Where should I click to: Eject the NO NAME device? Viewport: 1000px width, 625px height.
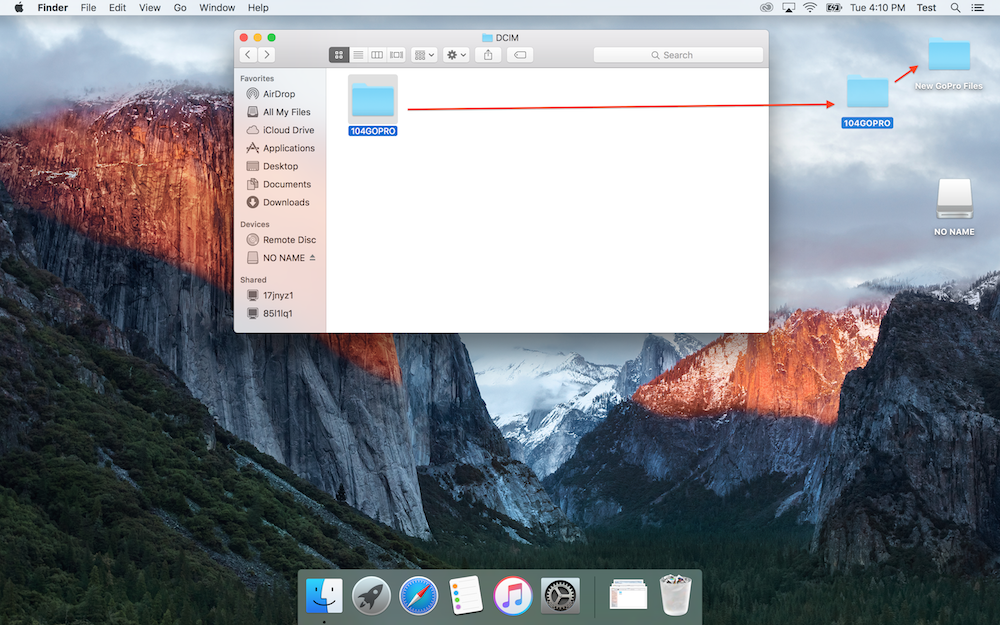(313, 257)
